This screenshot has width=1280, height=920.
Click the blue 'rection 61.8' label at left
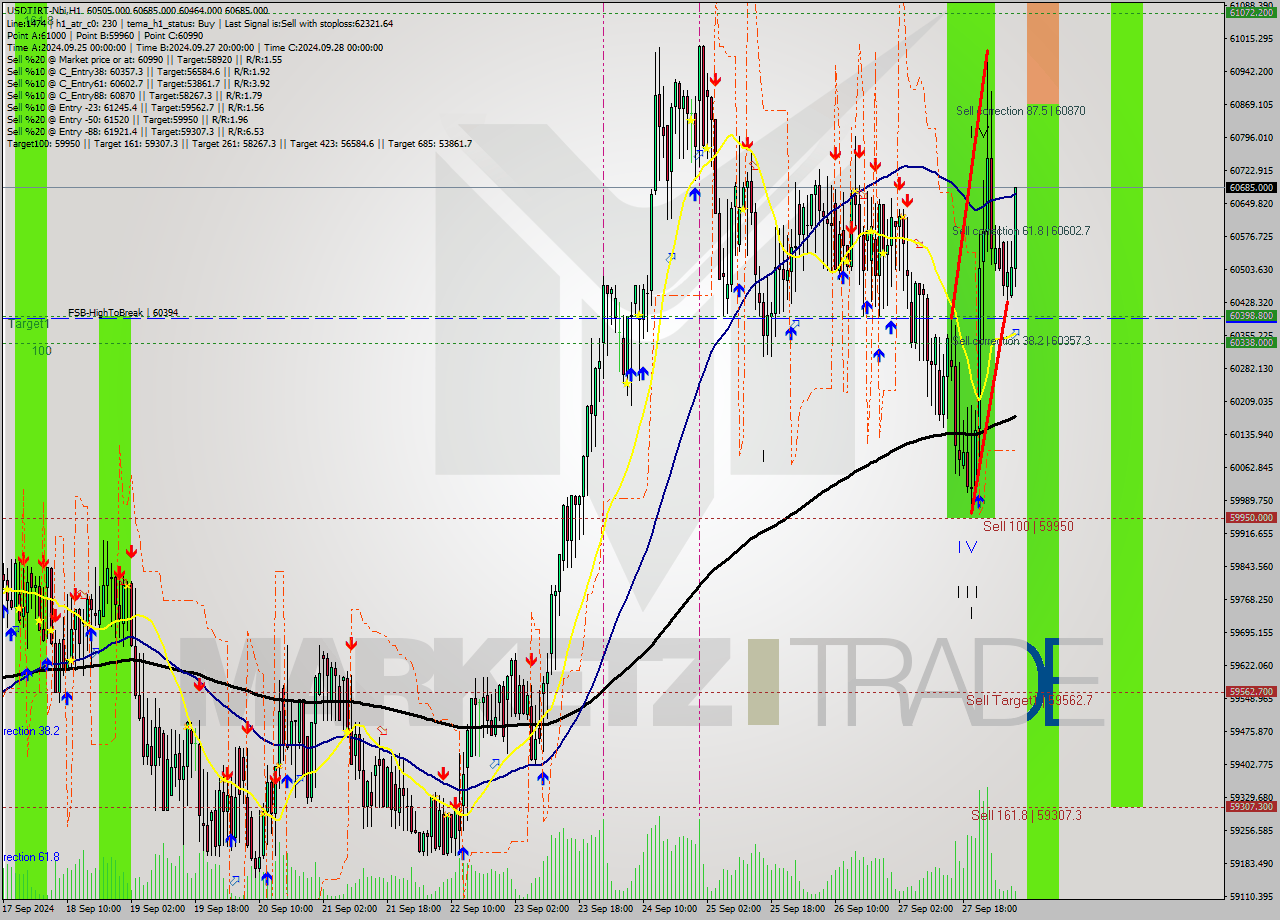31,857
